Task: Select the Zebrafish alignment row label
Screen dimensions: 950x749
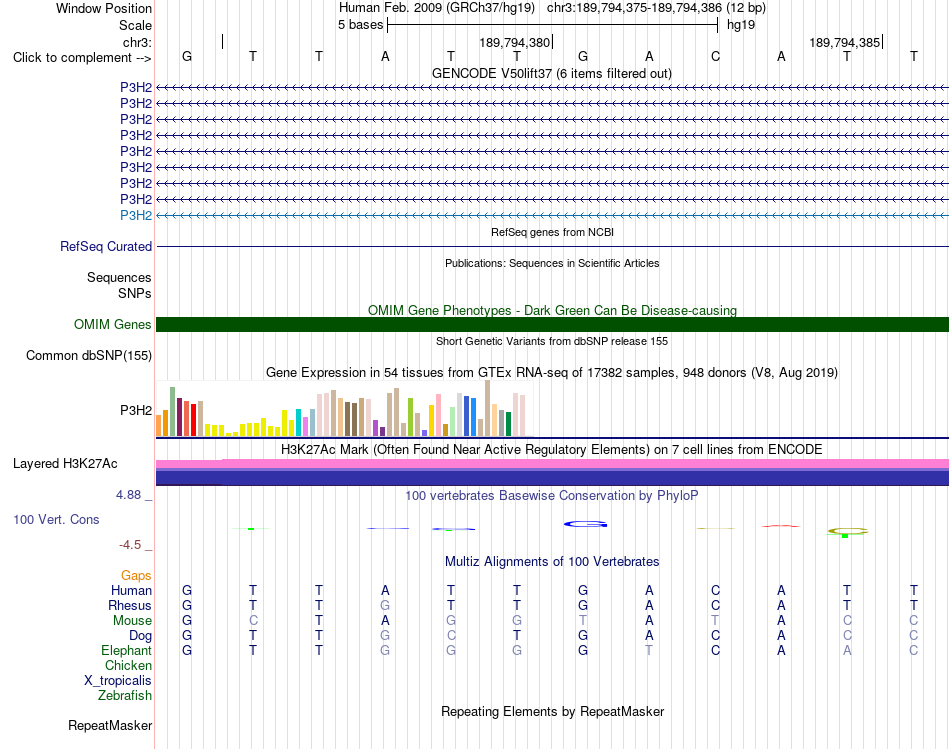Action: [125, 696]
